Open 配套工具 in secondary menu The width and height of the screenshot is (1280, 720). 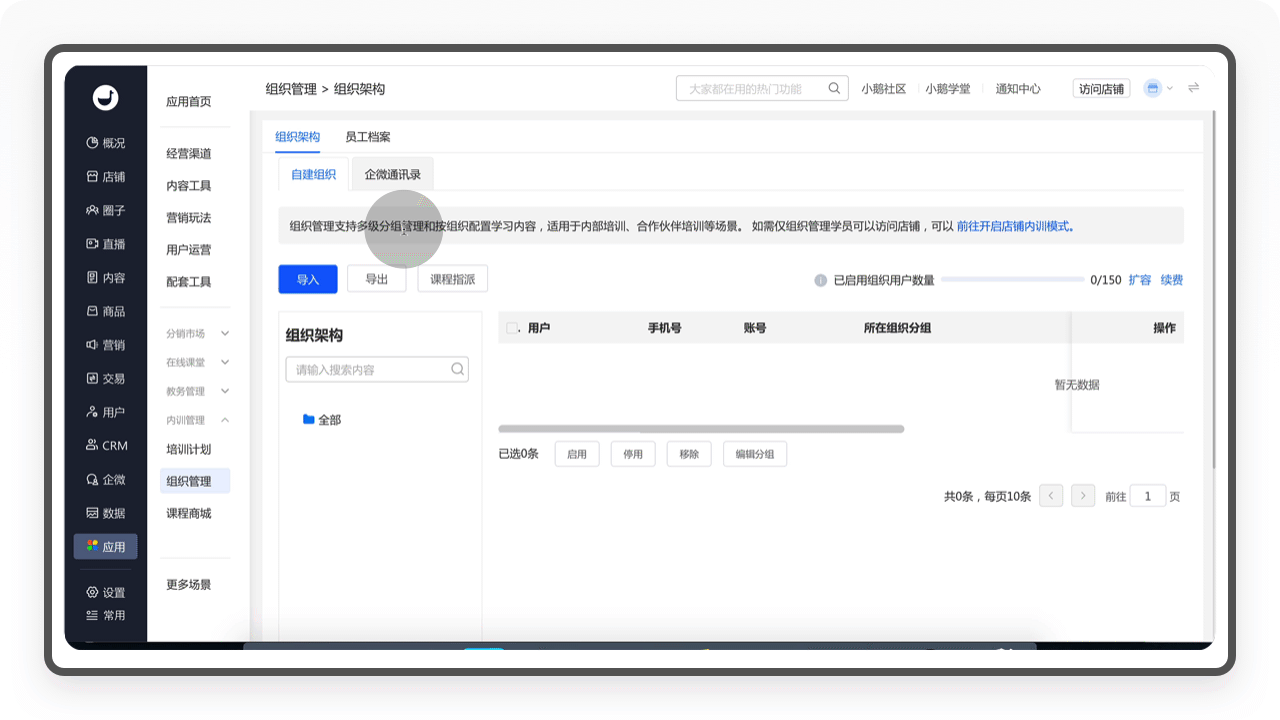(x=189, y=282)
